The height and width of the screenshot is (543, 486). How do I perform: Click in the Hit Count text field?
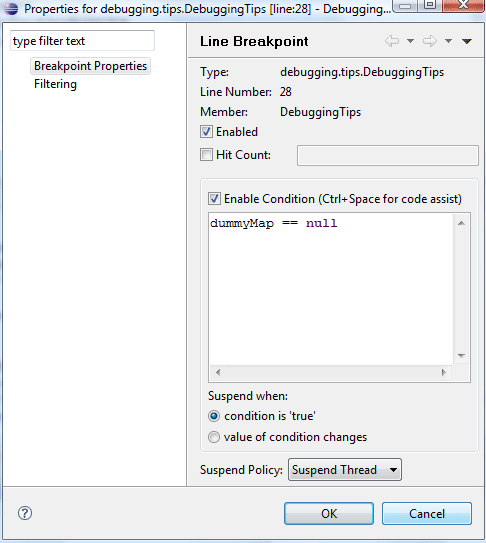pyautogui.click(x=388, y=155)
